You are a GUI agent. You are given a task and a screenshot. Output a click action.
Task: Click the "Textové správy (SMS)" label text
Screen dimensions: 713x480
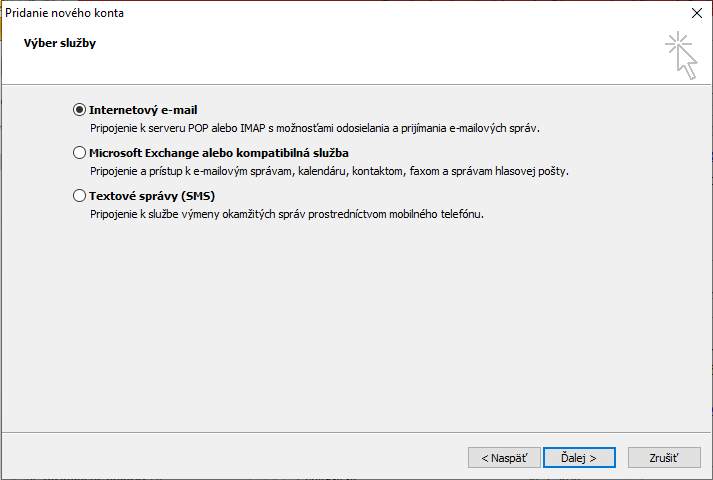click(x=152, y=196)
